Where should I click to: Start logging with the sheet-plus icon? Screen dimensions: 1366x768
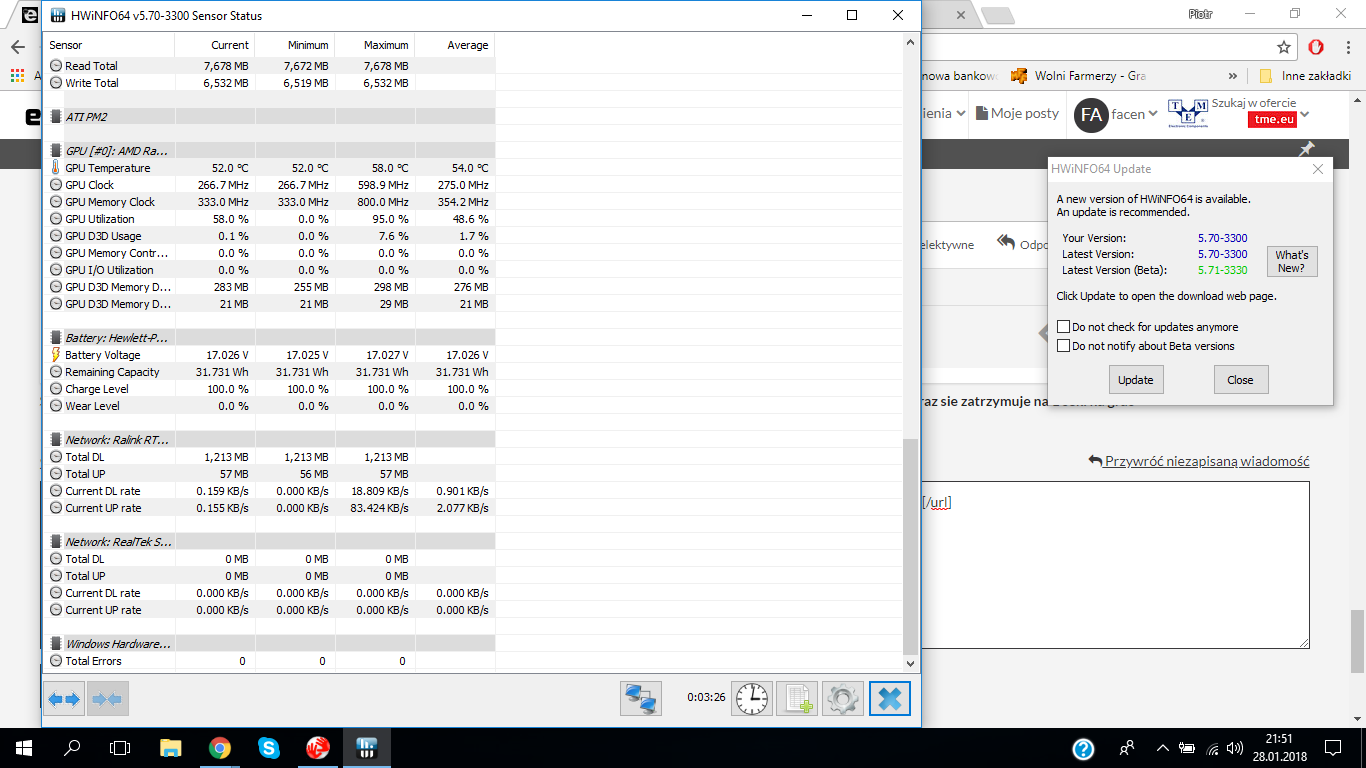coord(797,699)
